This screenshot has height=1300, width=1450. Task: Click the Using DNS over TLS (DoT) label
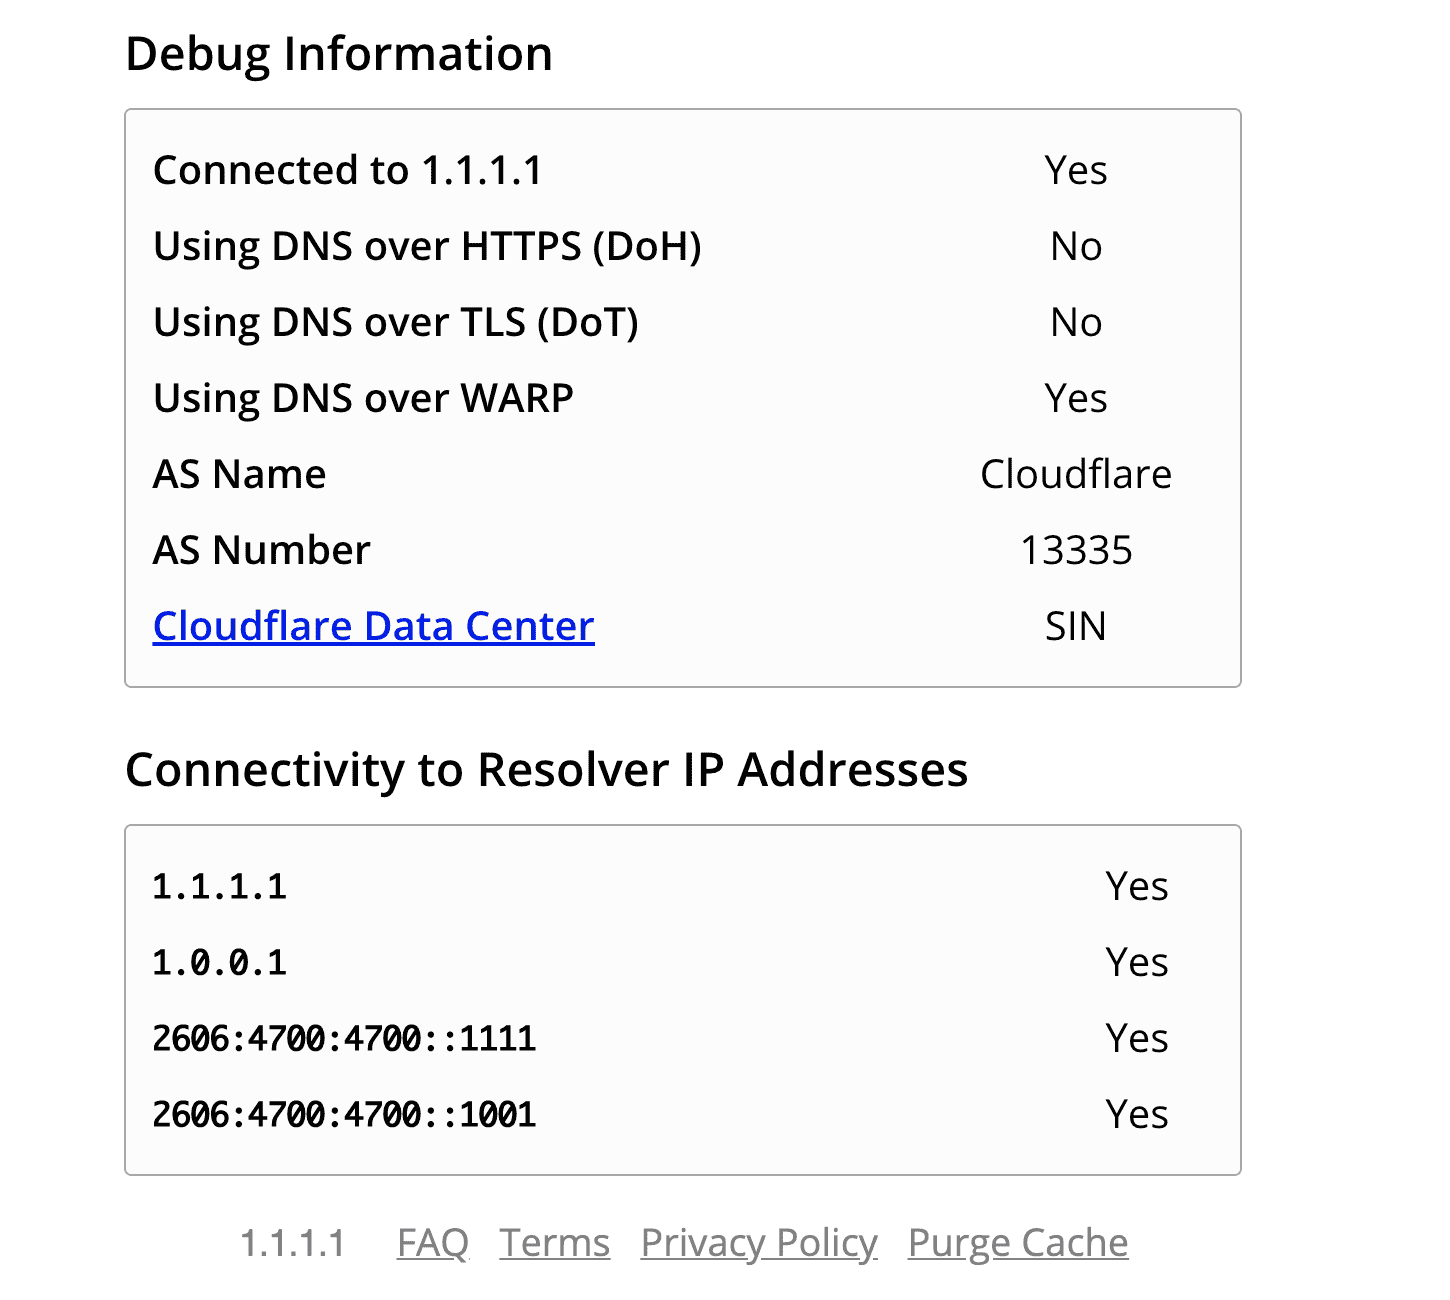pos(396,322)
